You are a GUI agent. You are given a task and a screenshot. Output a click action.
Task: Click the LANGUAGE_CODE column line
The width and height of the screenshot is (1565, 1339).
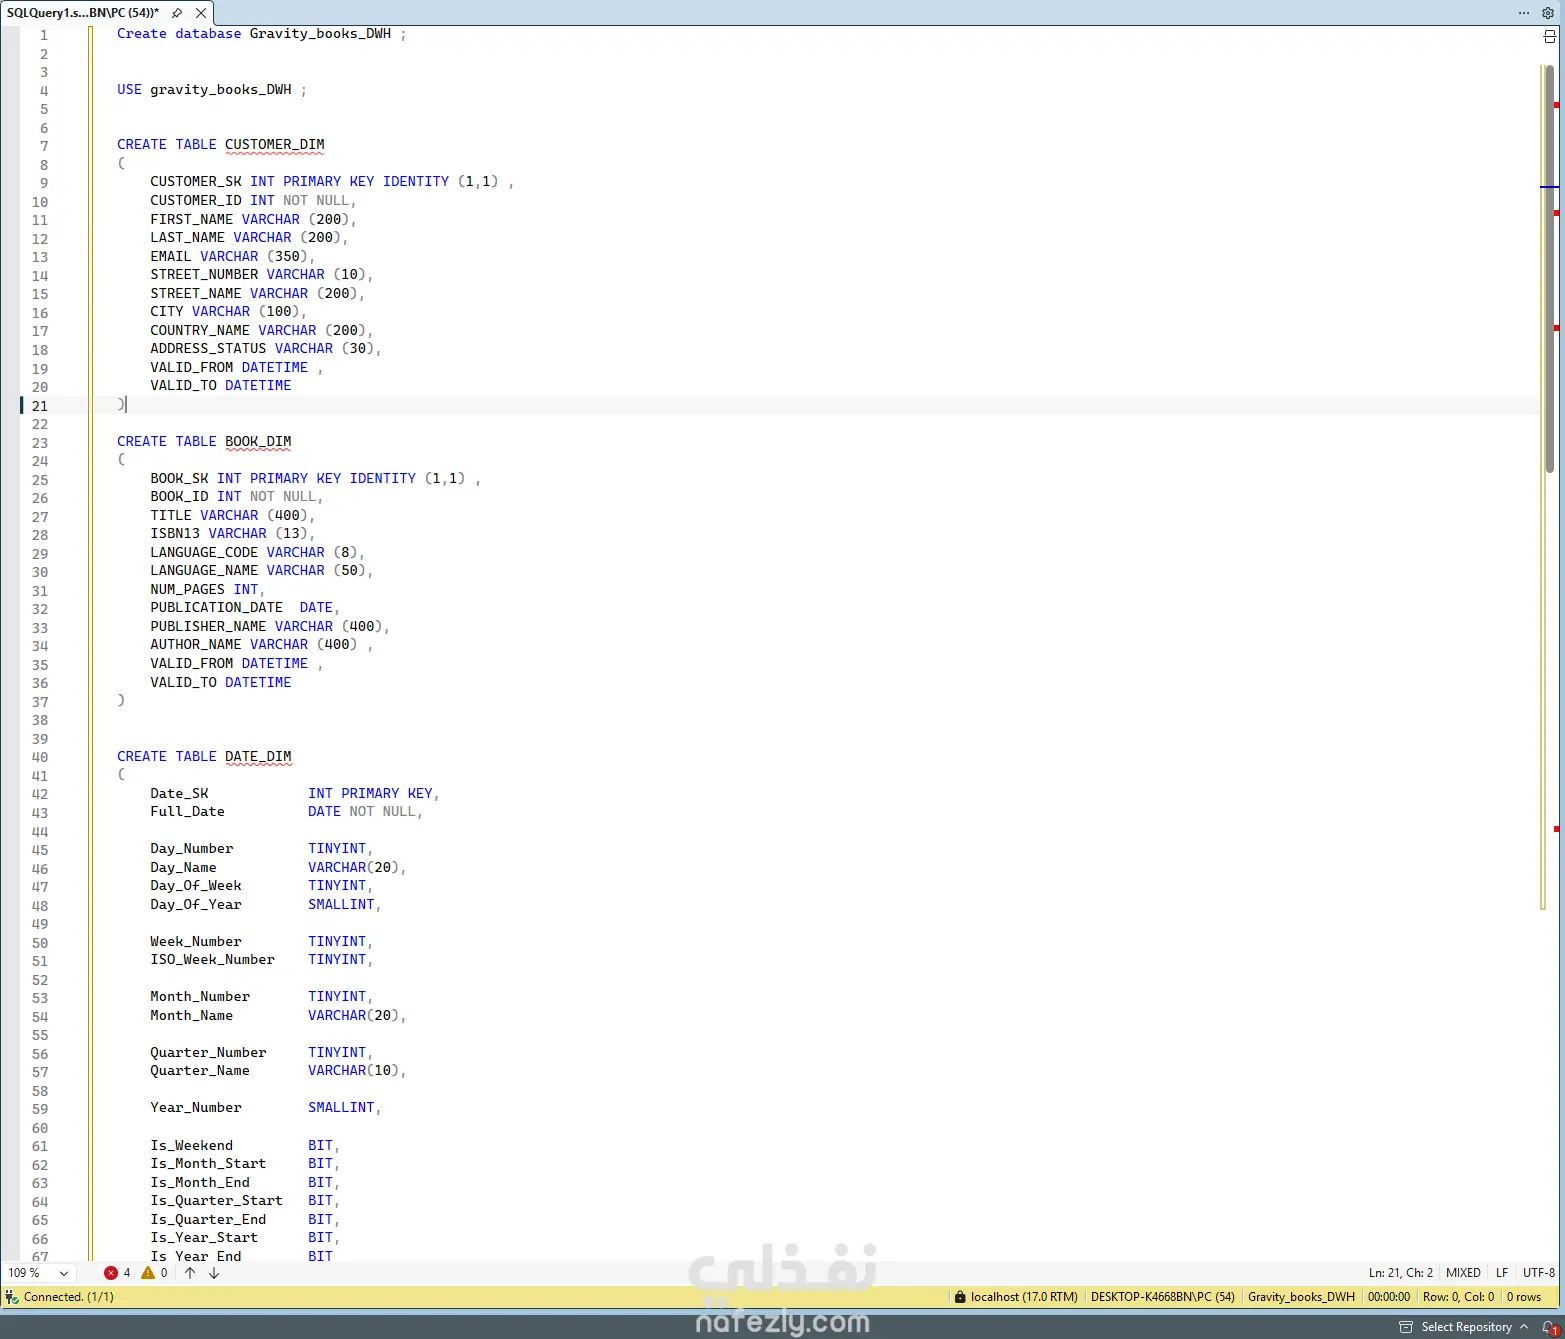click(x=257, y=553)
